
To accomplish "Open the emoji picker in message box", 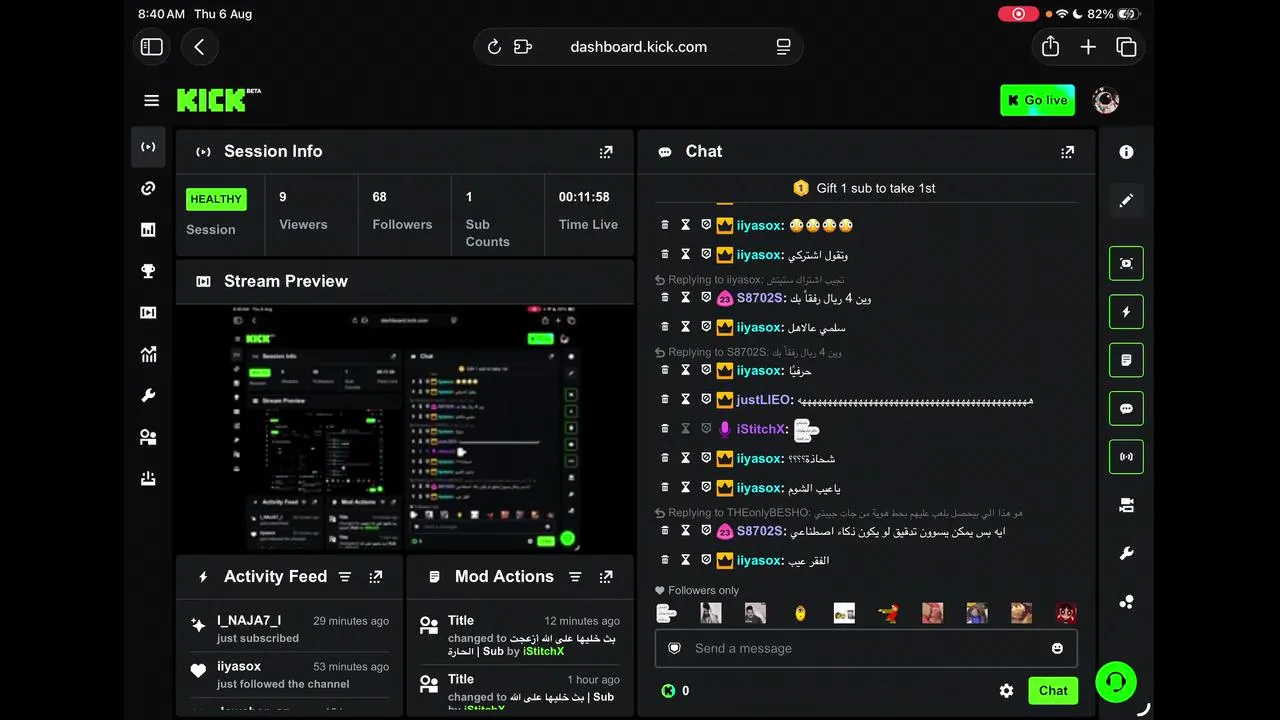I will coord(1057,648).
